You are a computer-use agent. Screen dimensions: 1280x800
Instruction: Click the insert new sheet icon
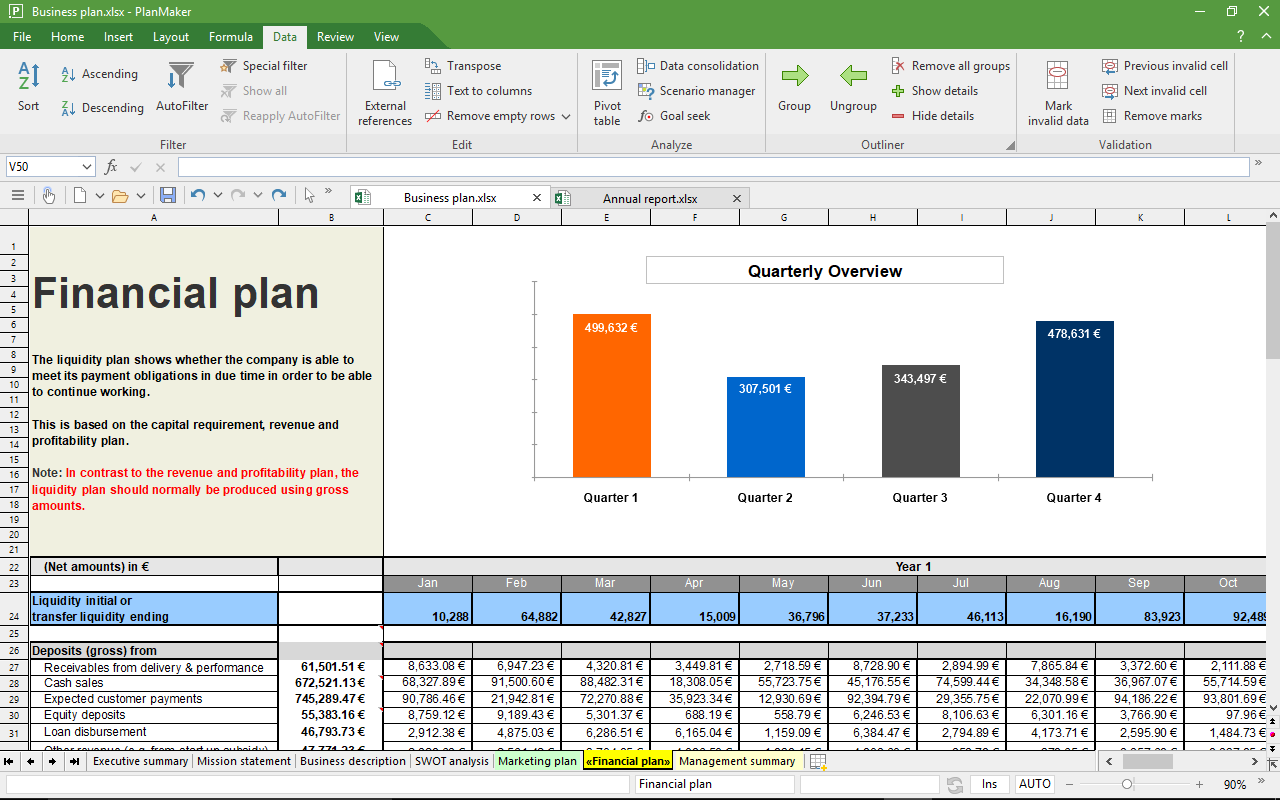(x=818, y=762)
